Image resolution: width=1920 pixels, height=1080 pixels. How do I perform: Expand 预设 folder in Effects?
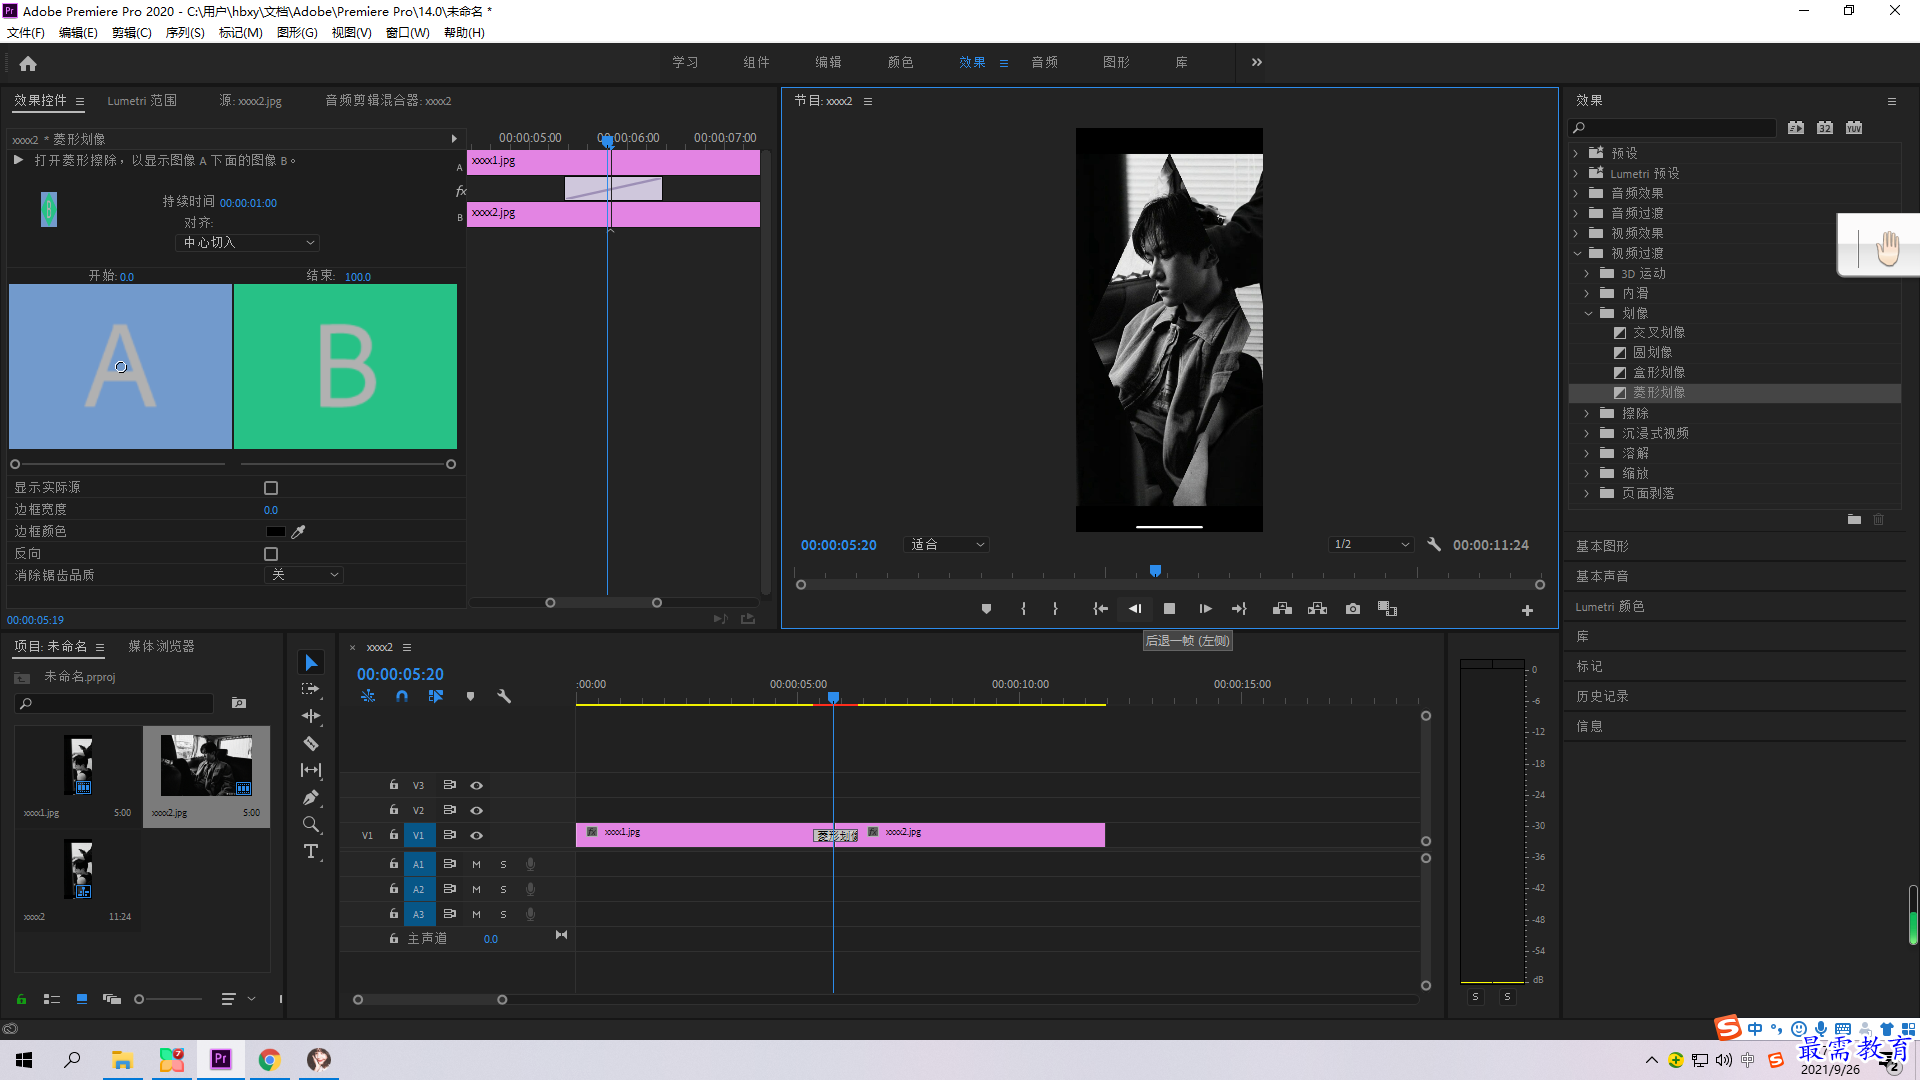point(1576,154)
